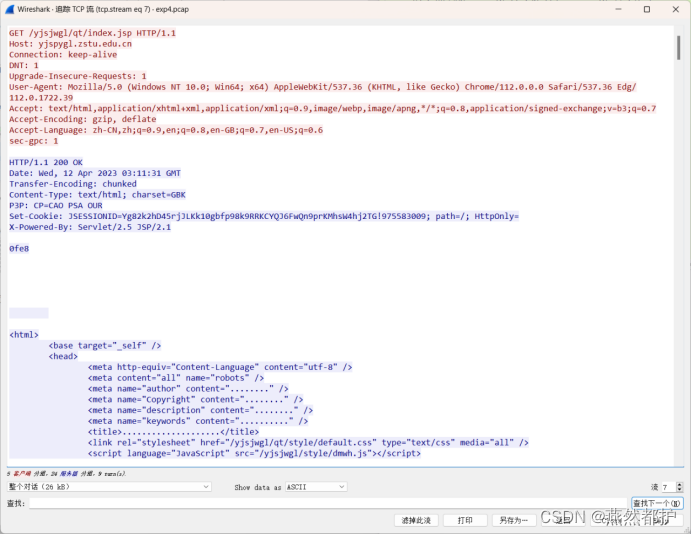
Task: Click the <html> opening tag line
Action: click(24, 335)
